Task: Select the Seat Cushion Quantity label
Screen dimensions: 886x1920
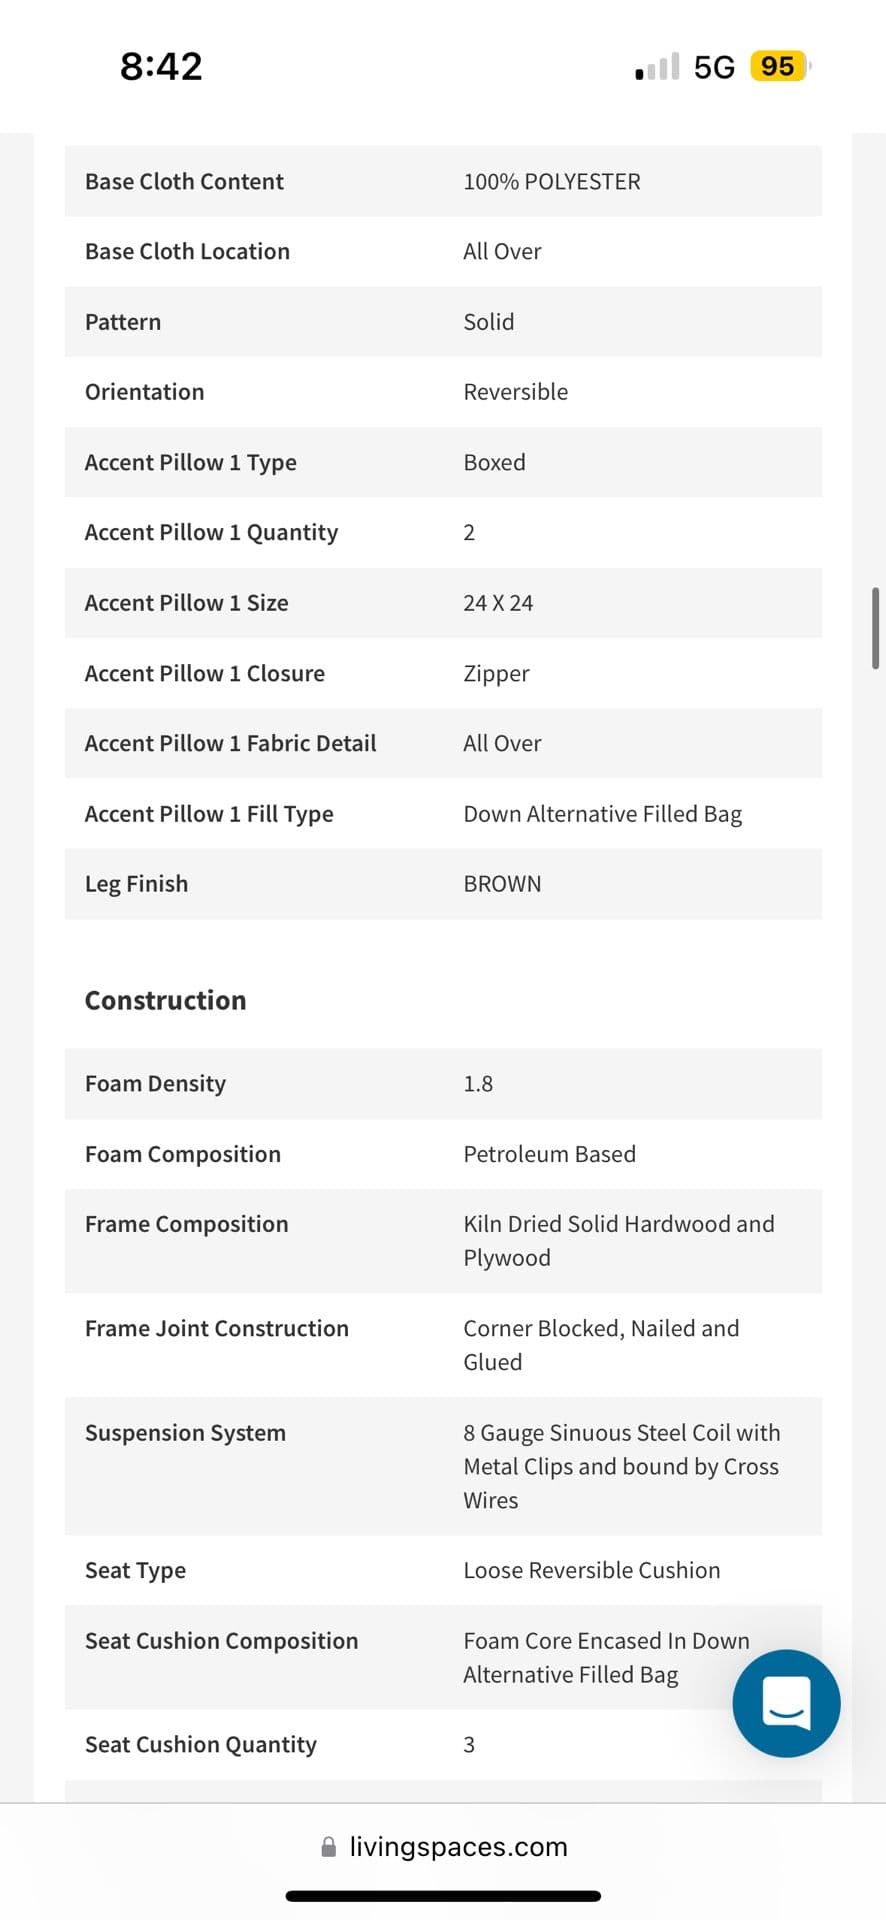Action: [x=200, y=1745]
